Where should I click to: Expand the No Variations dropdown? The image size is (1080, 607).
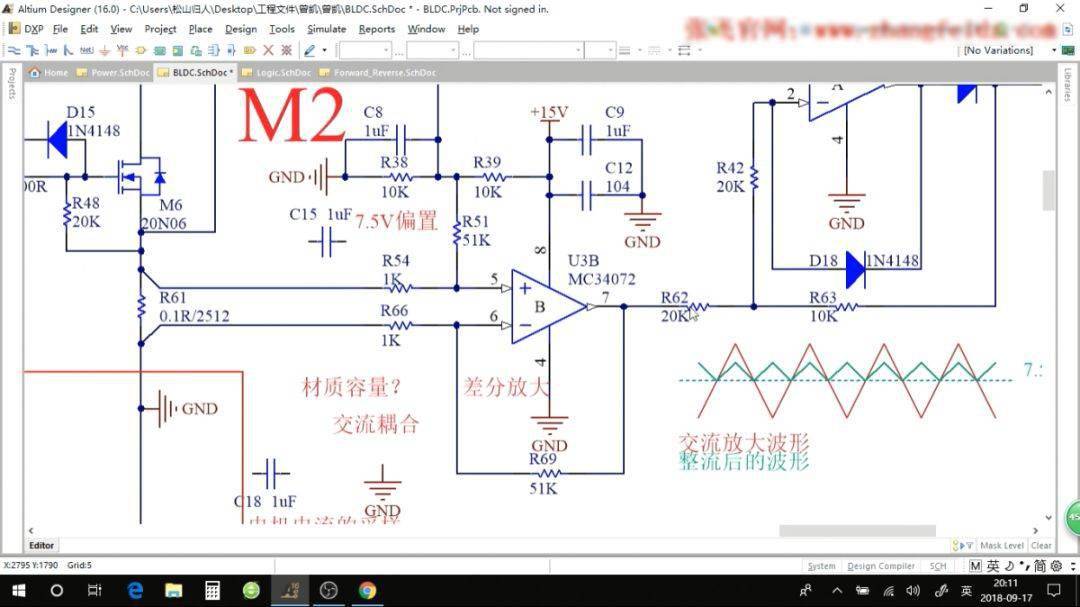tap(1054, 50)
